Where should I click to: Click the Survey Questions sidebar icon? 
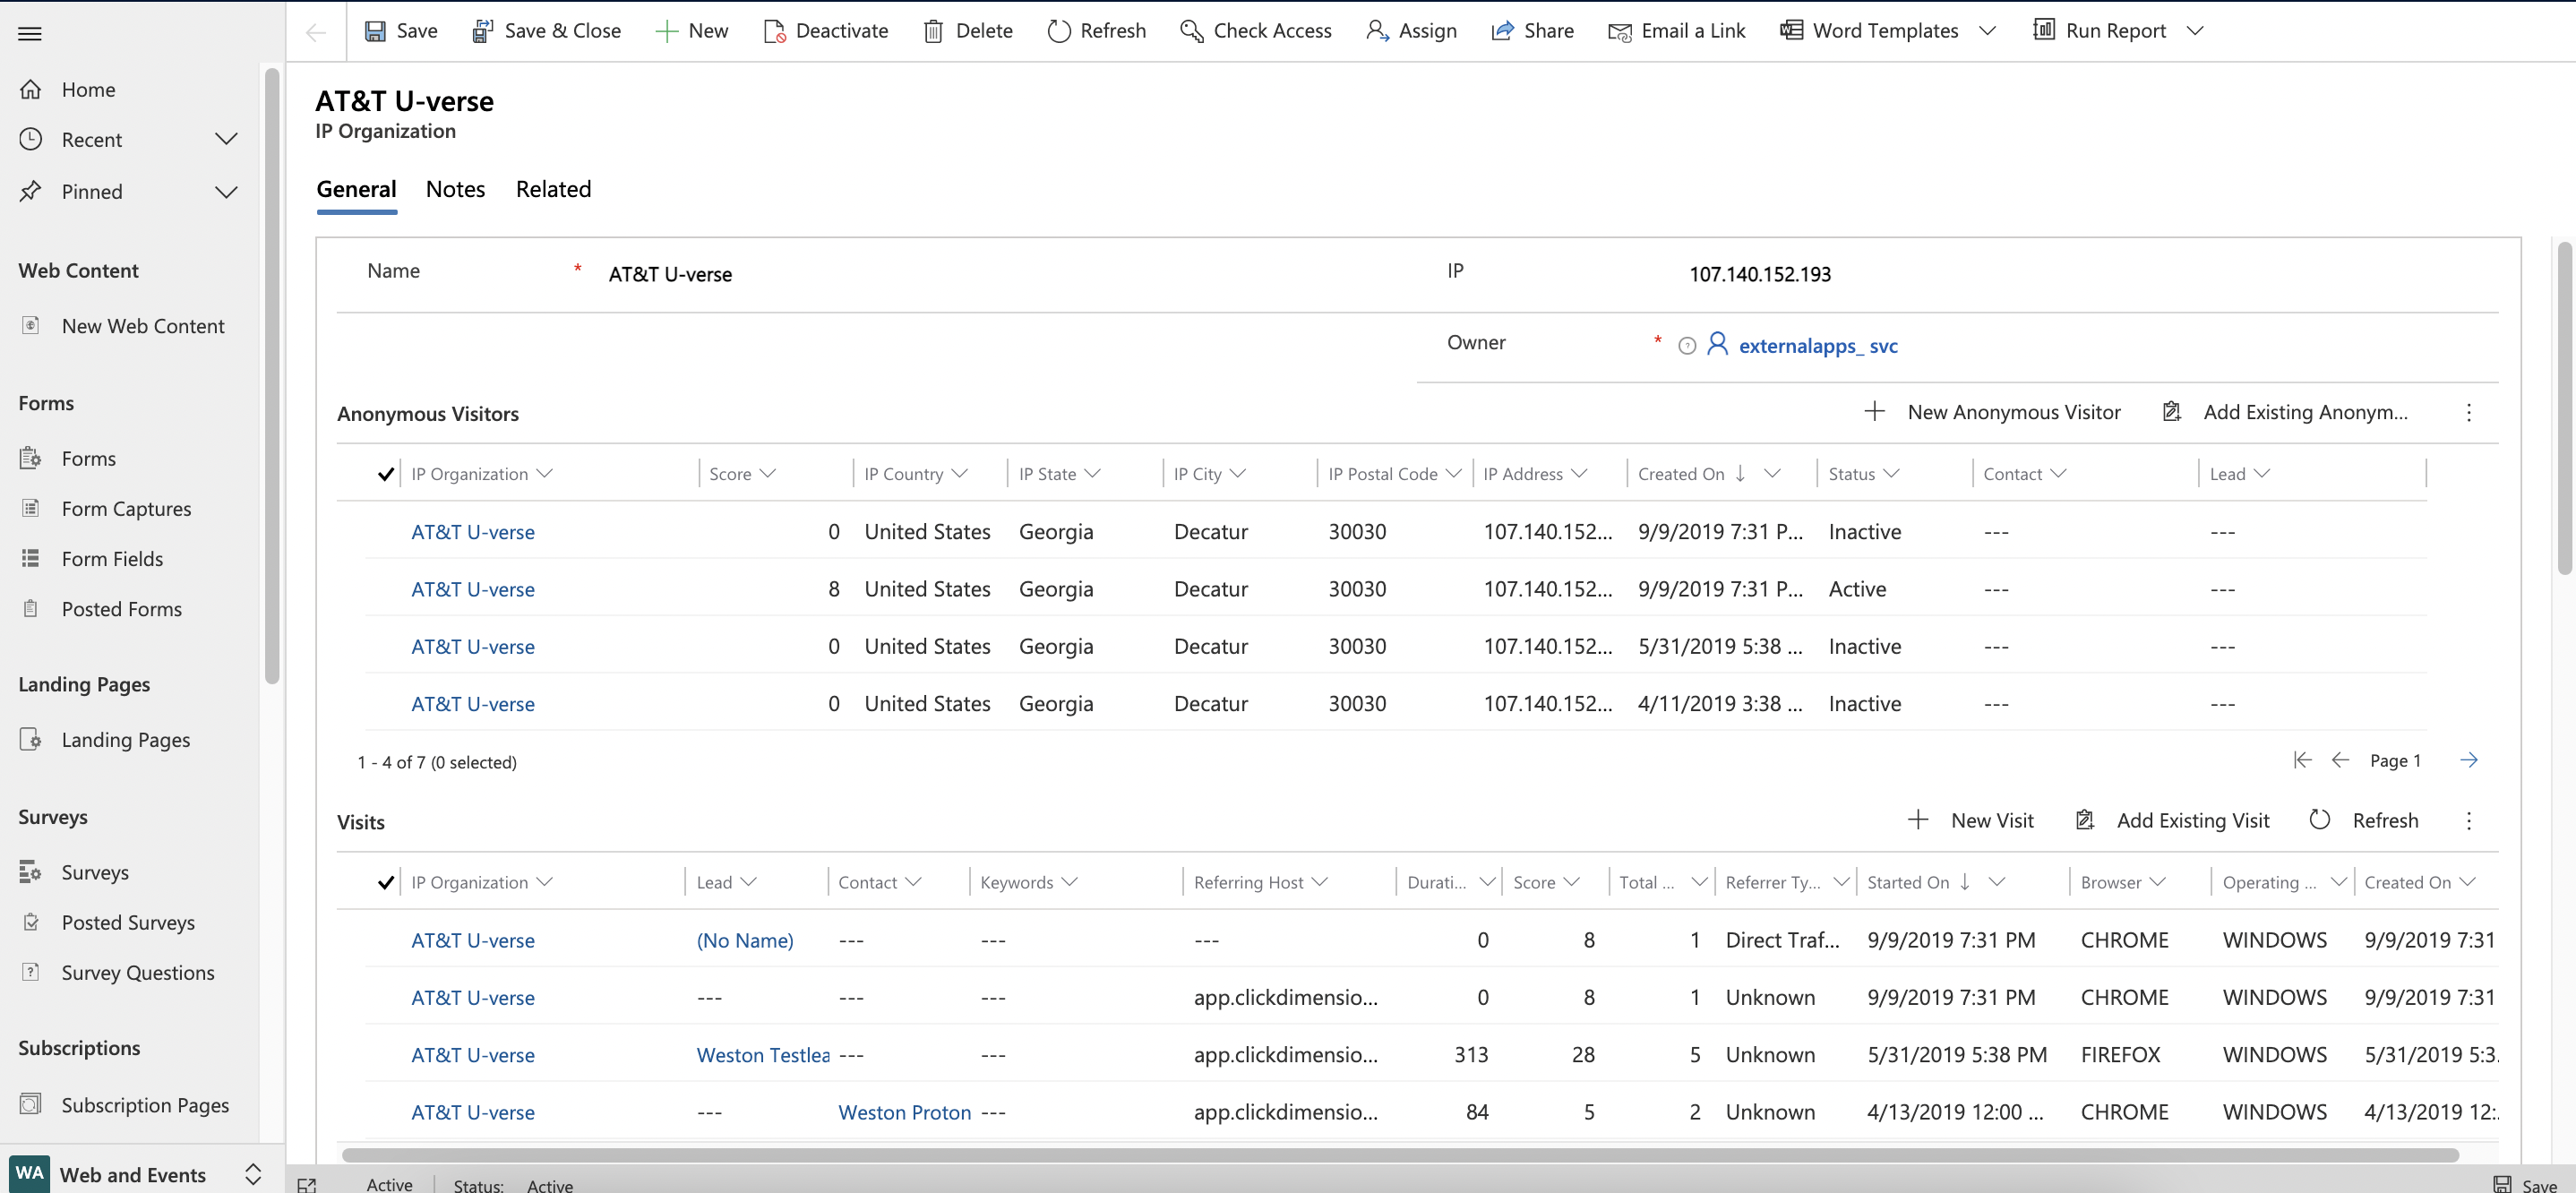[x=31, y=972]
